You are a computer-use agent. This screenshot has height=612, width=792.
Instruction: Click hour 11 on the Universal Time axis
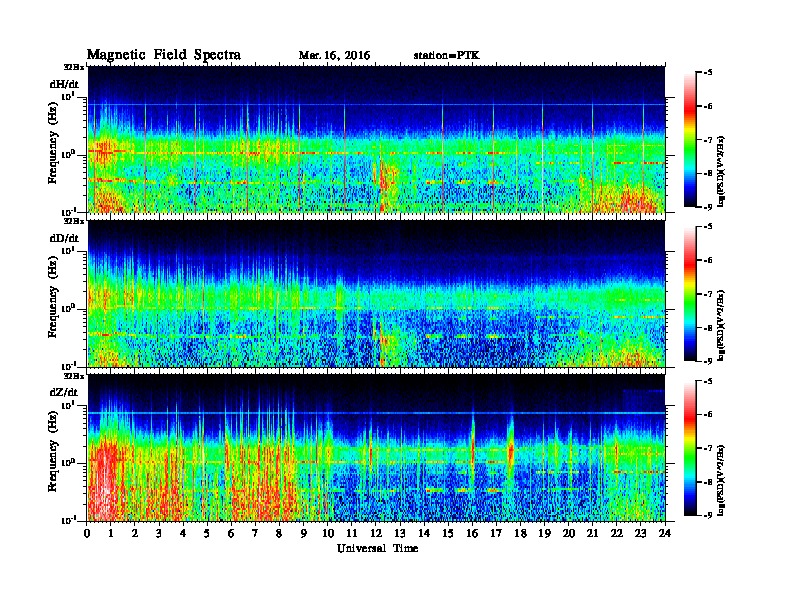[352, 534]
